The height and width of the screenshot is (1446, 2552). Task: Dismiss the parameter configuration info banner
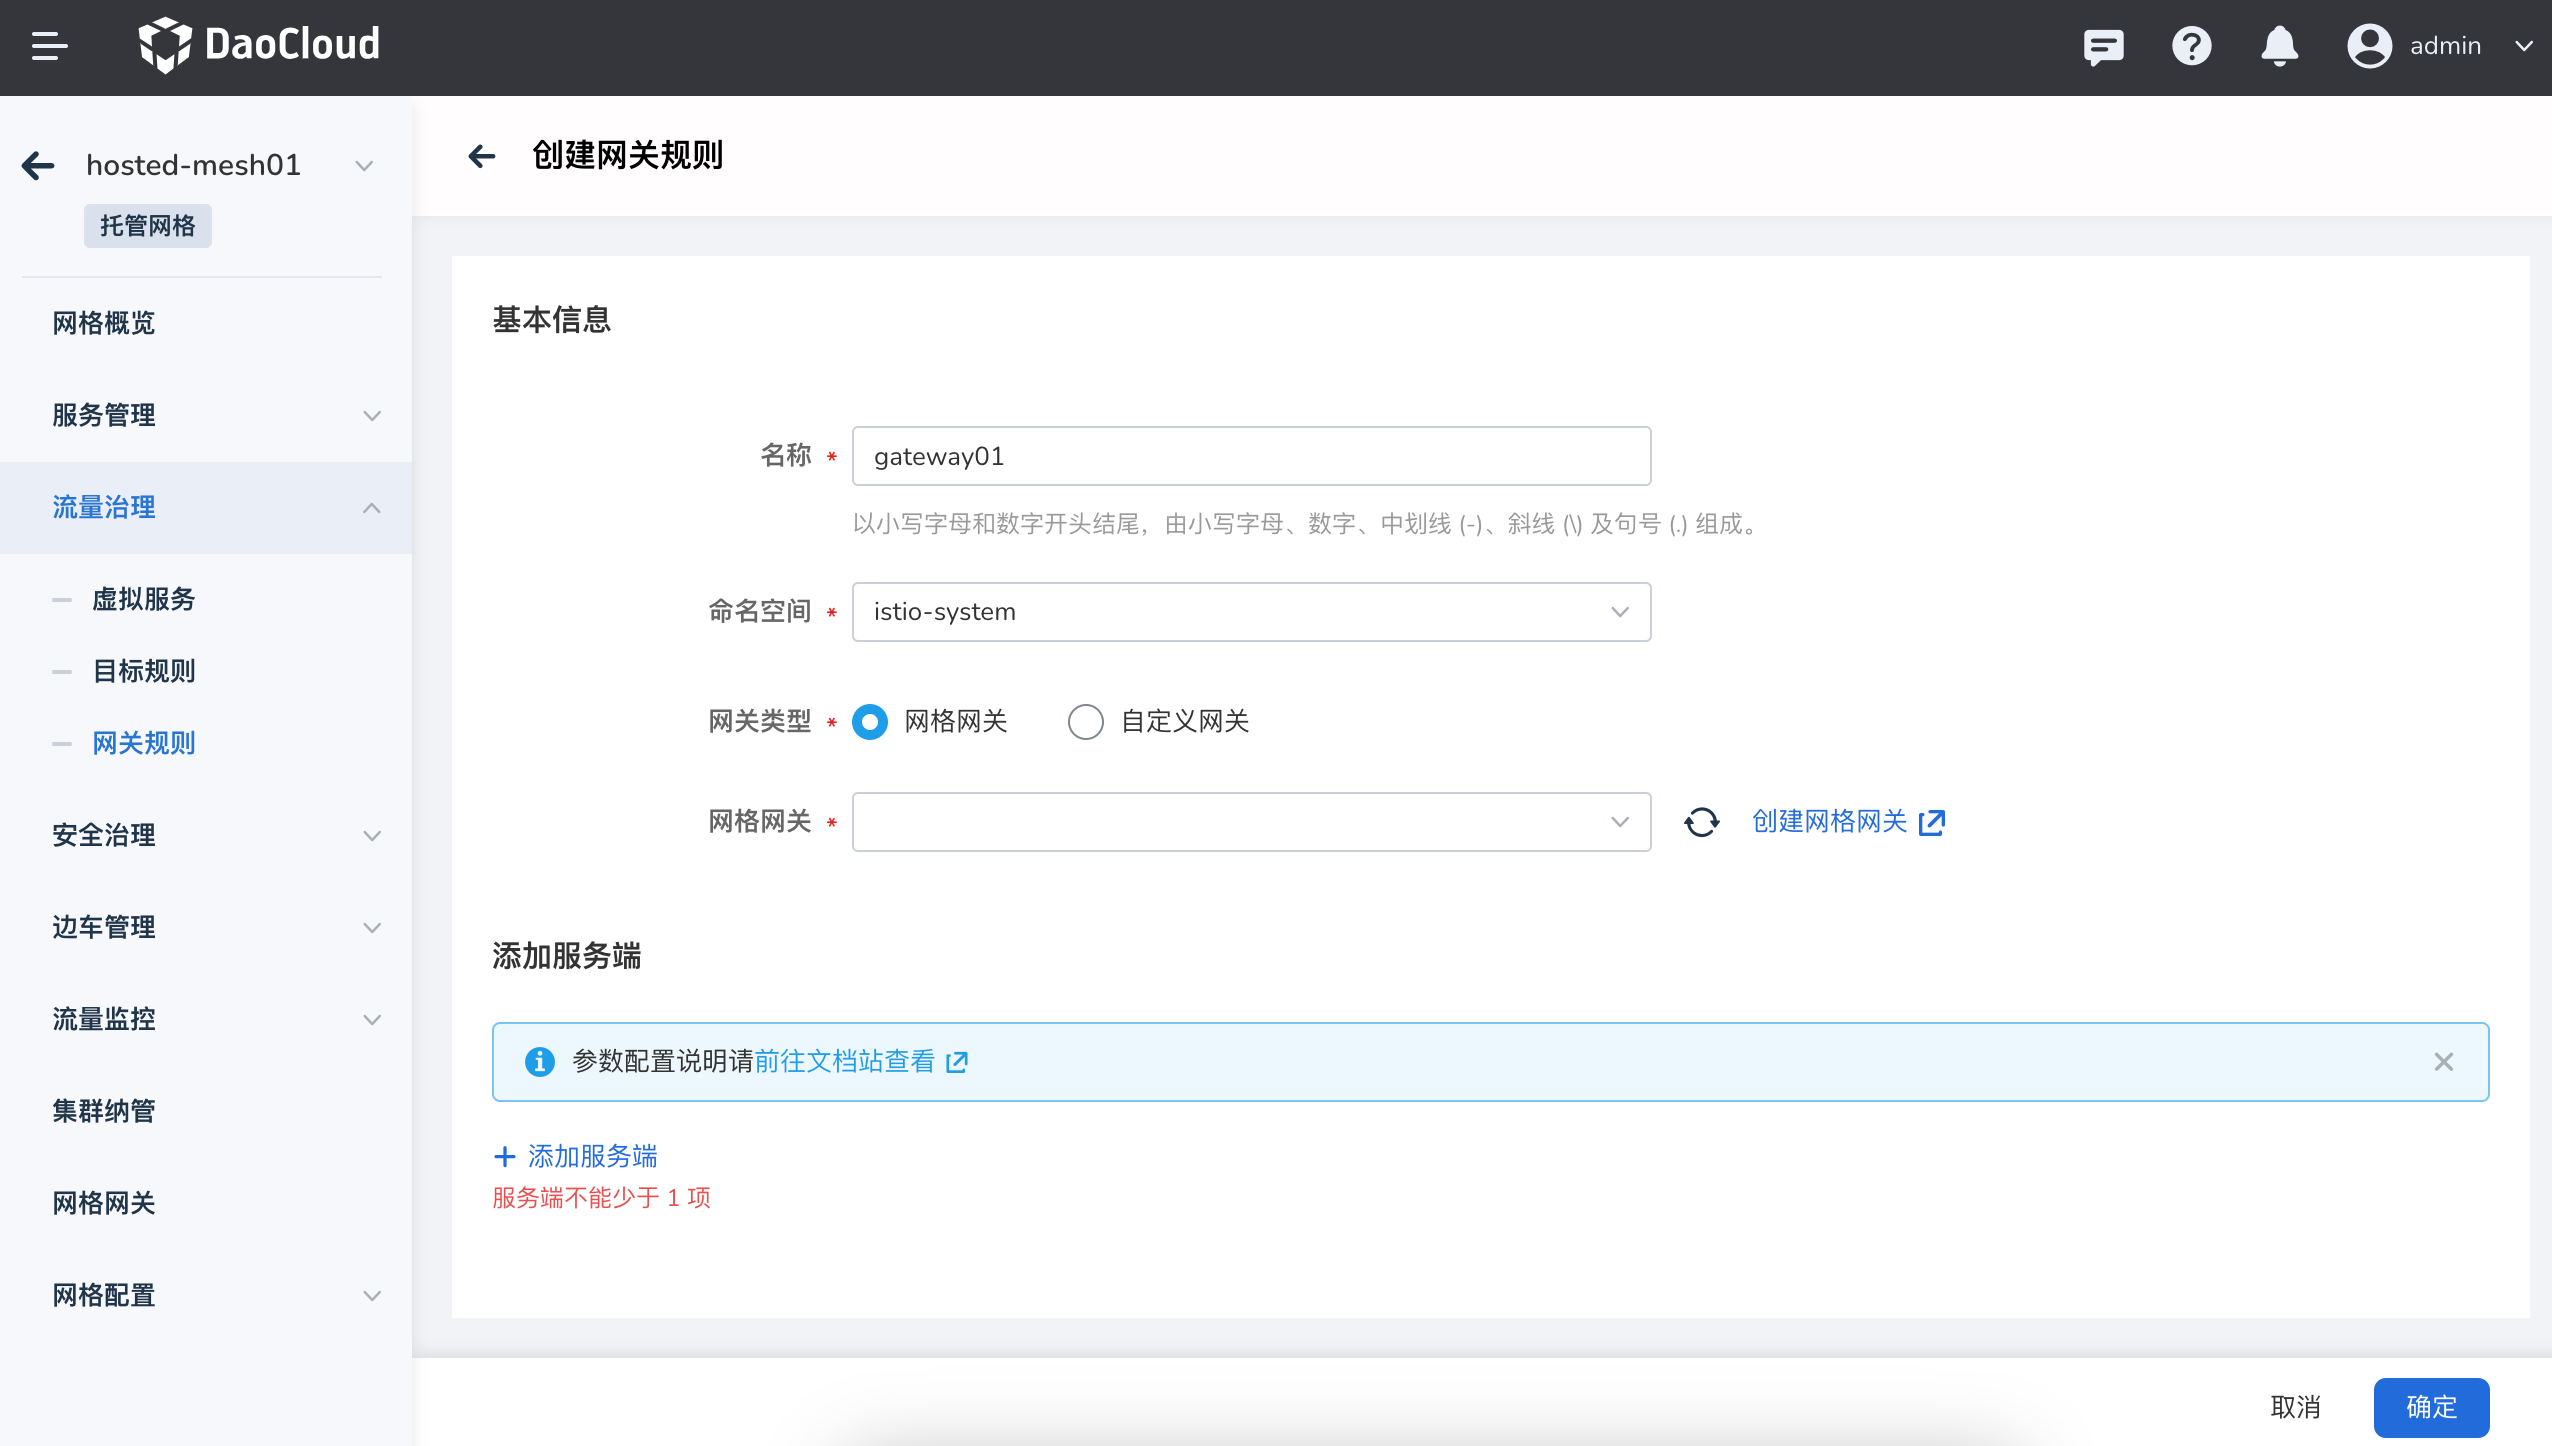coord(2443,1062)
